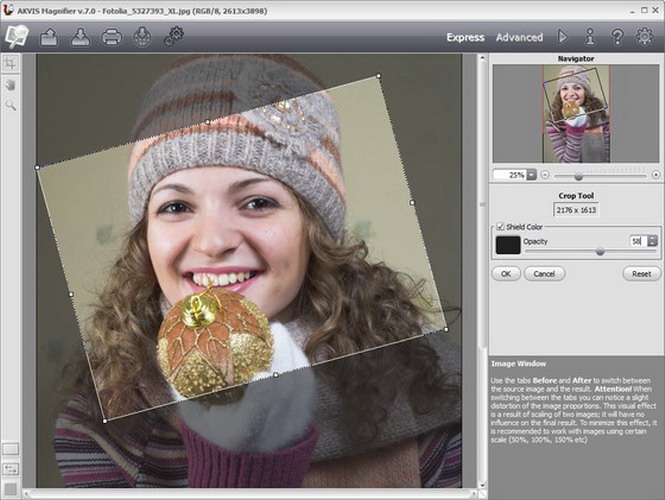Toggle the Shield Color checkbox
Image resolution: width=665 pixels, height=500 pixels.
(500, 227)
